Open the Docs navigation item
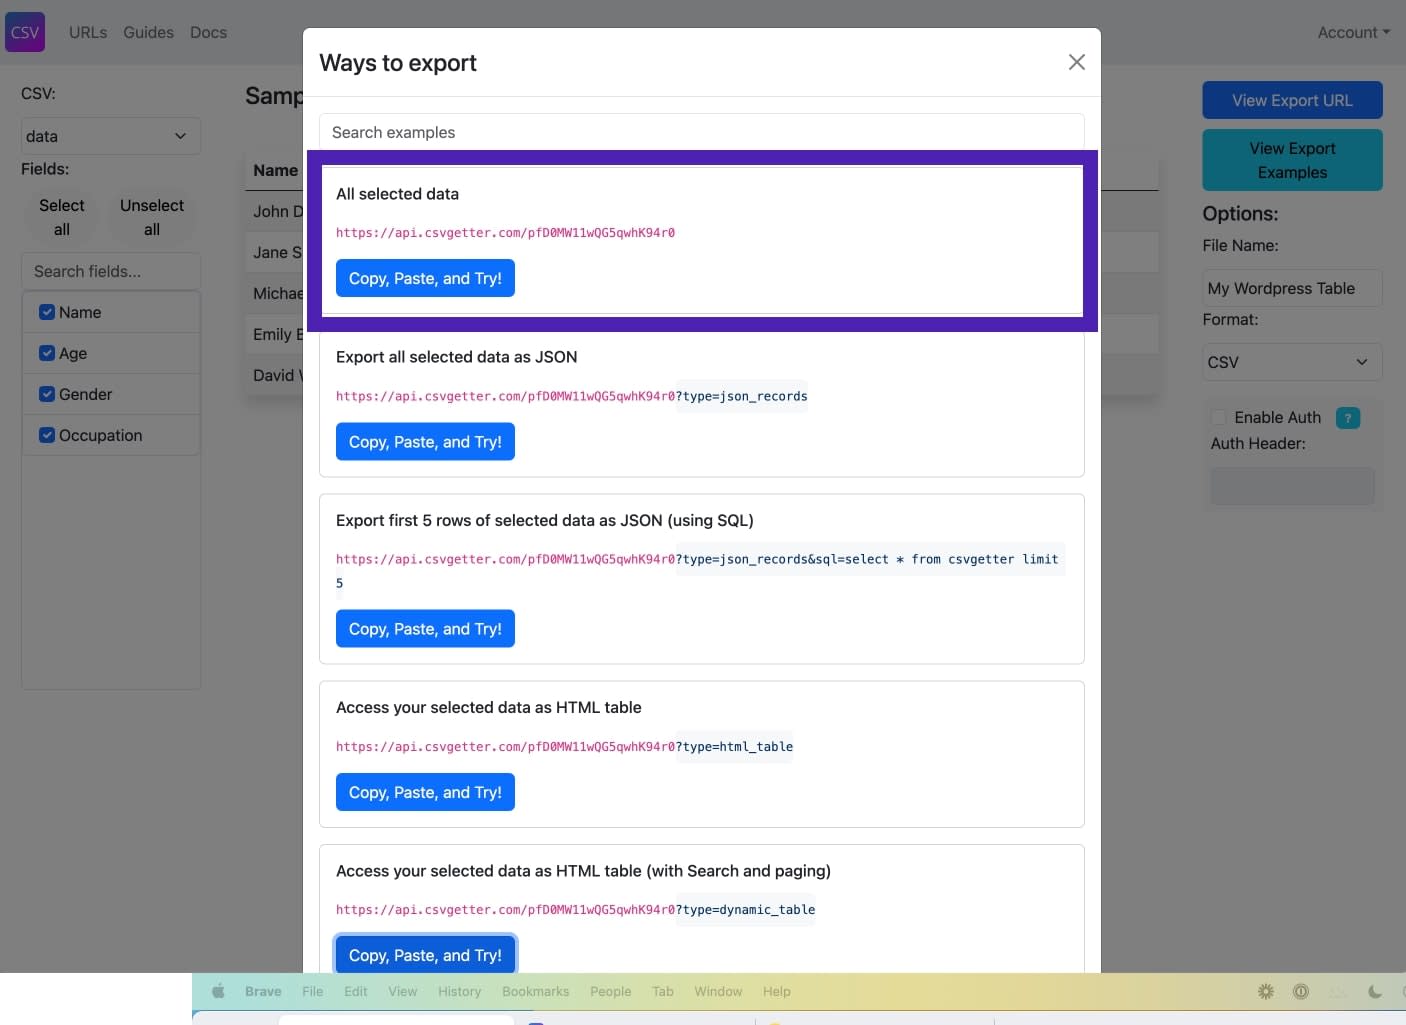Screen dimensions: 1406x1025 (208, 31)
